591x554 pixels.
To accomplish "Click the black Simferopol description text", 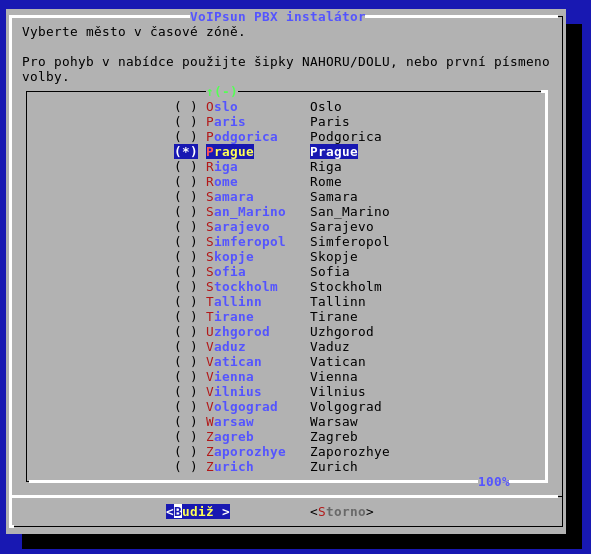I will [x=350, y=242].
